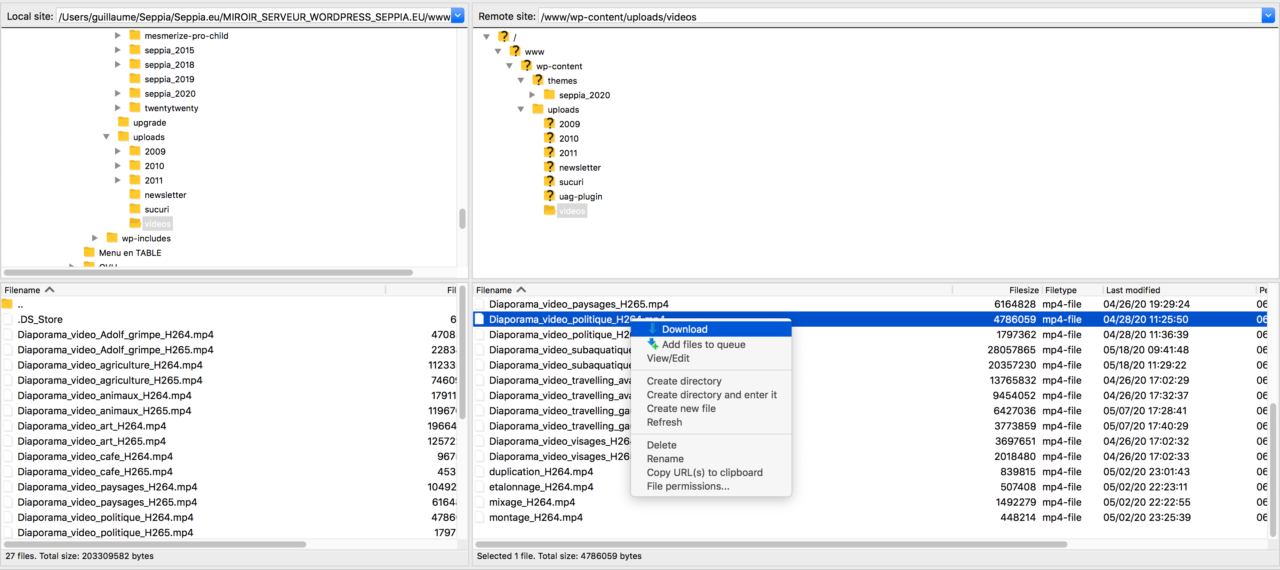This screenshot has width=1280, height=570.
Task: Choose Copy URL(s) to clipboard
Action: click(x=704, y=472)
